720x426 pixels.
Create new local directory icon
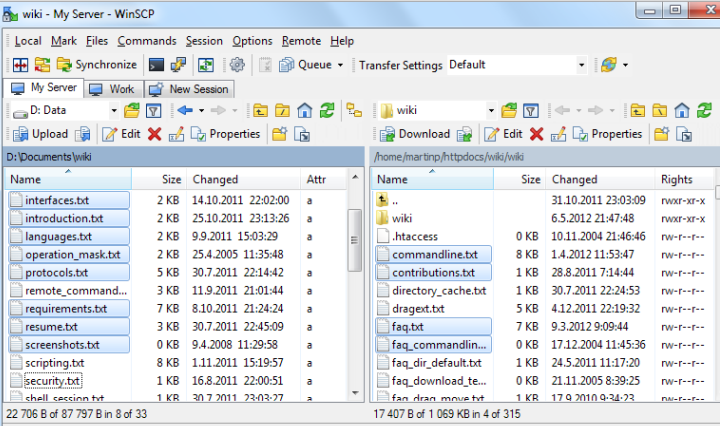coord(280,134)
